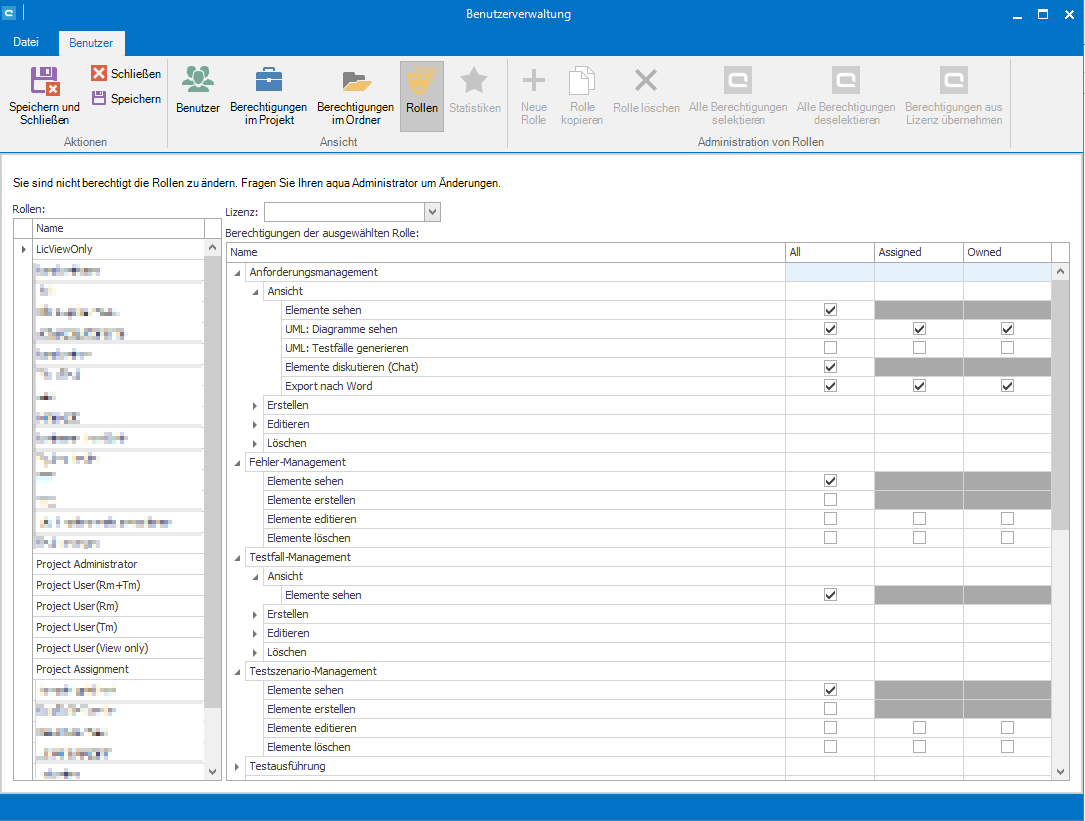
Task: Click the red Schließen icon
Action: click(x=100, y=74)
